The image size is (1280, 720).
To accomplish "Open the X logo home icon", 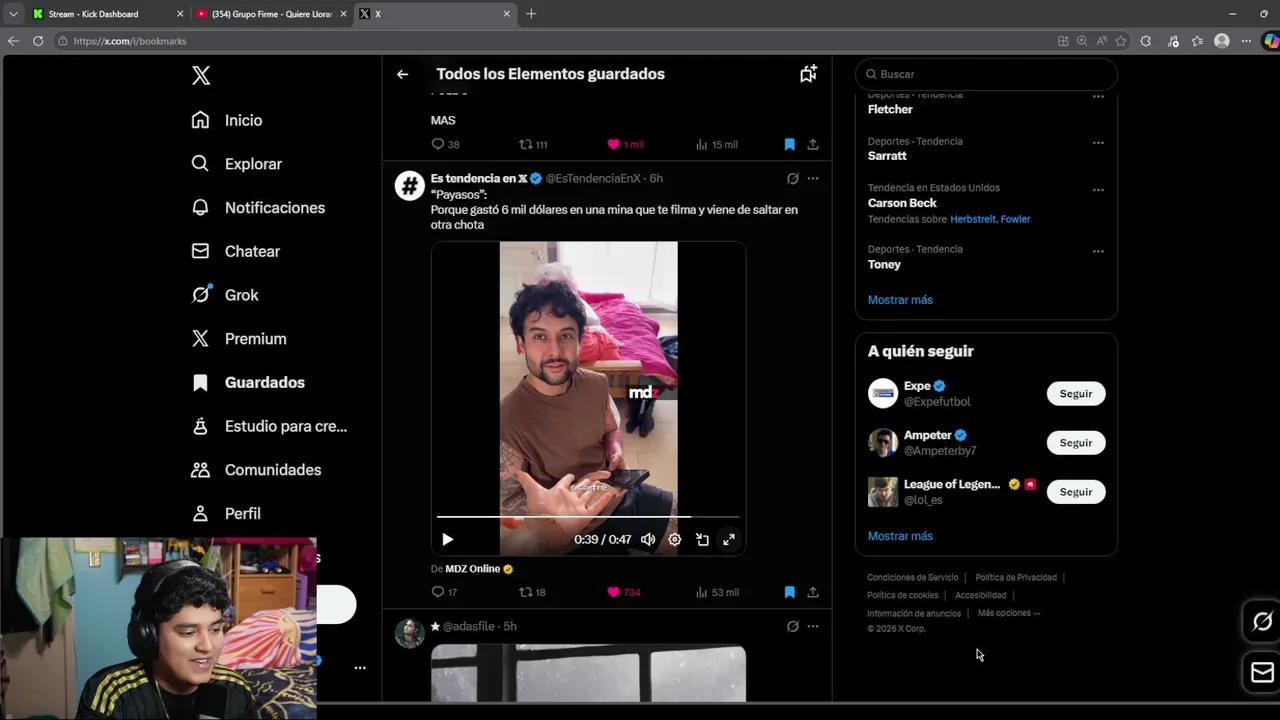I will coord(201,76).
